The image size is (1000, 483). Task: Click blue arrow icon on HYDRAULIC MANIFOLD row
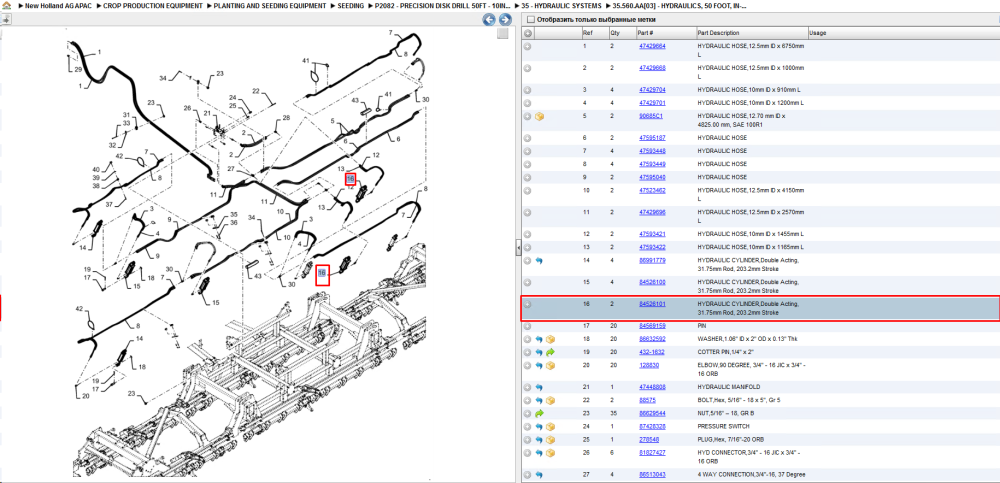[540, 387]
